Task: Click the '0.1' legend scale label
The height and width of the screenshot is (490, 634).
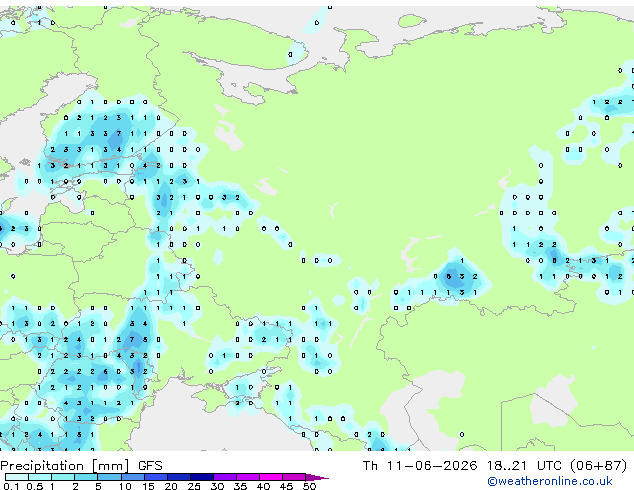Action: point(11,486)
